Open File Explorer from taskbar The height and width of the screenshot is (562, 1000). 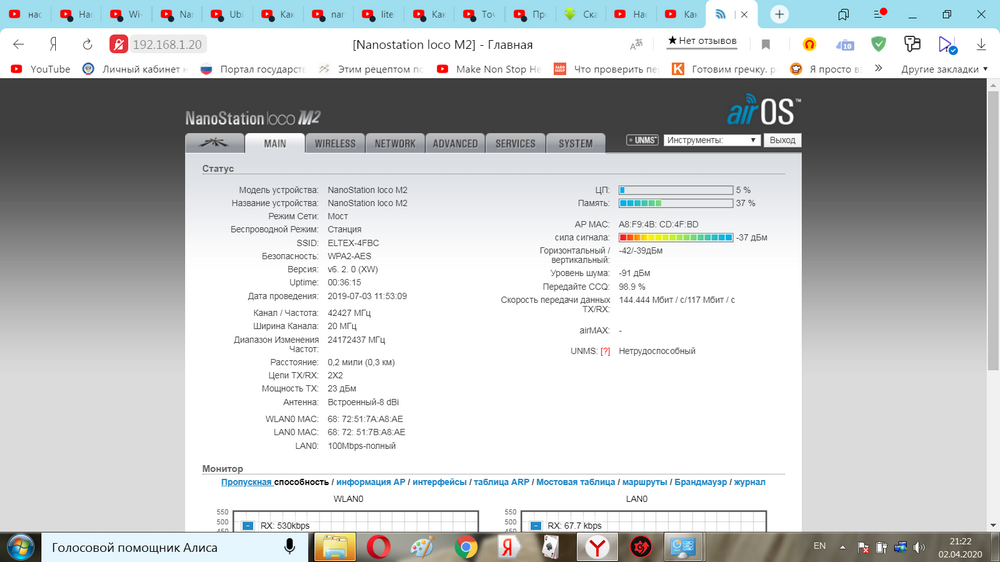click(x=335, y=547)
